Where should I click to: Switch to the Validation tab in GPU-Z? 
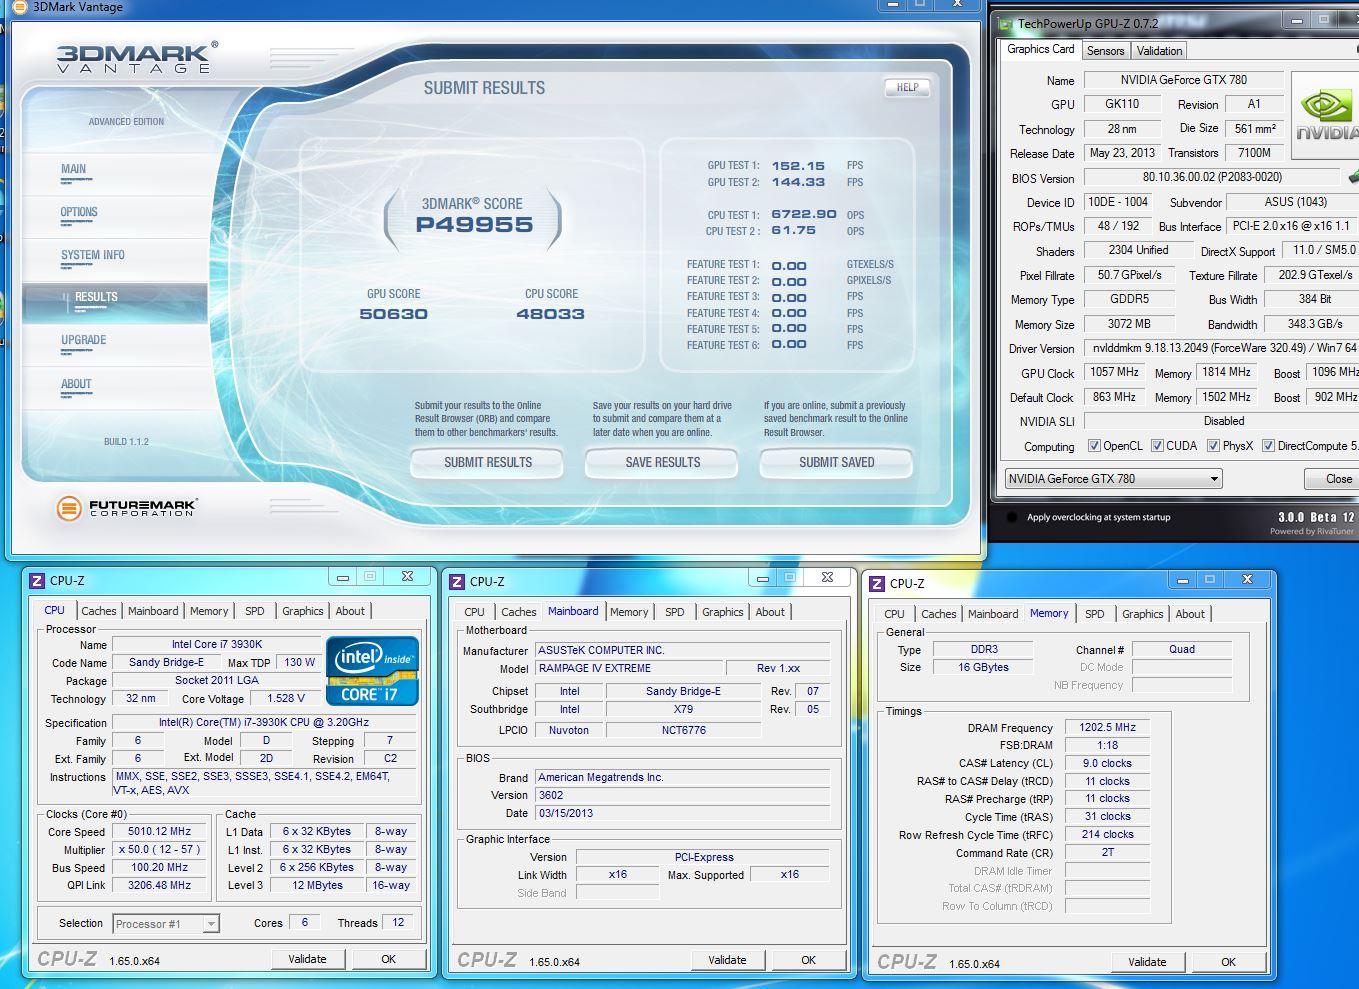[1159, 50]
